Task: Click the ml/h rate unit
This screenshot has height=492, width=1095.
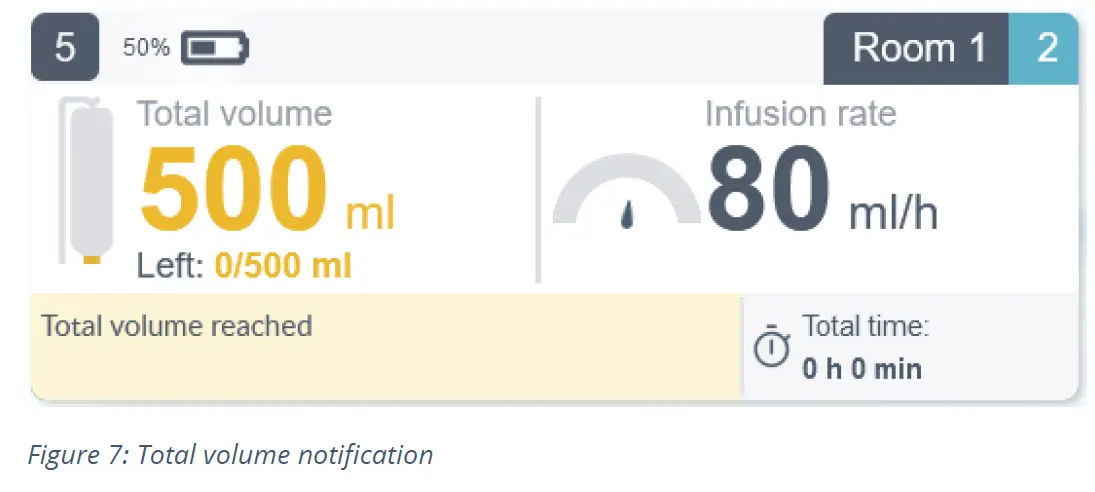Action: pyautogui.click(x=893, y=213)
